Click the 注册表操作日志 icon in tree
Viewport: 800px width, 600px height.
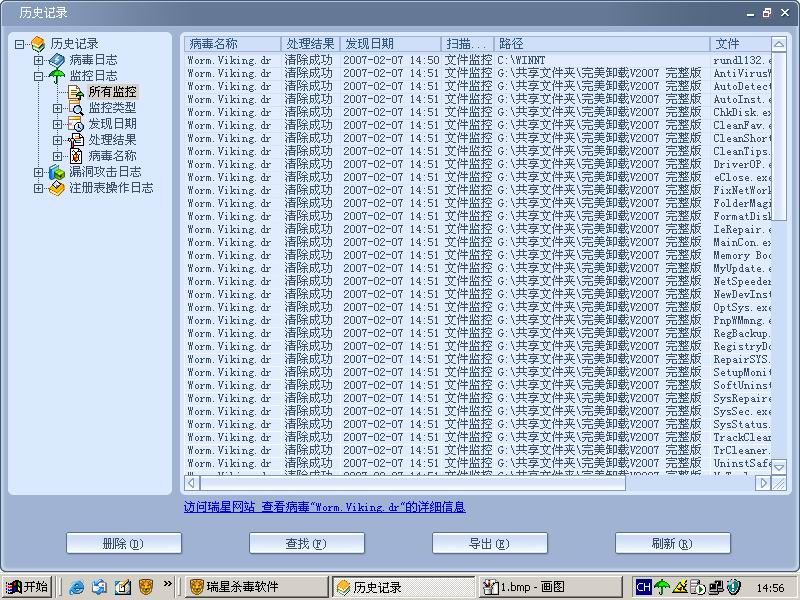57,188
